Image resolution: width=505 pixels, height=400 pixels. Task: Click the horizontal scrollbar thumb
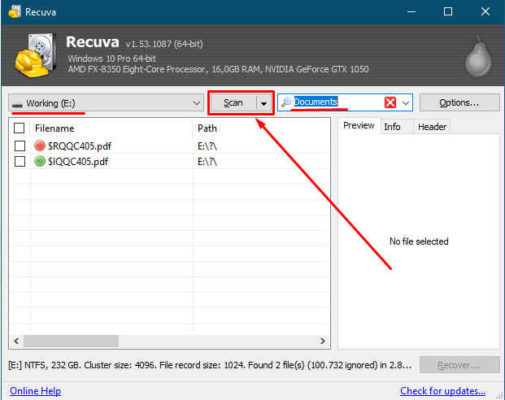coord(71,341)
